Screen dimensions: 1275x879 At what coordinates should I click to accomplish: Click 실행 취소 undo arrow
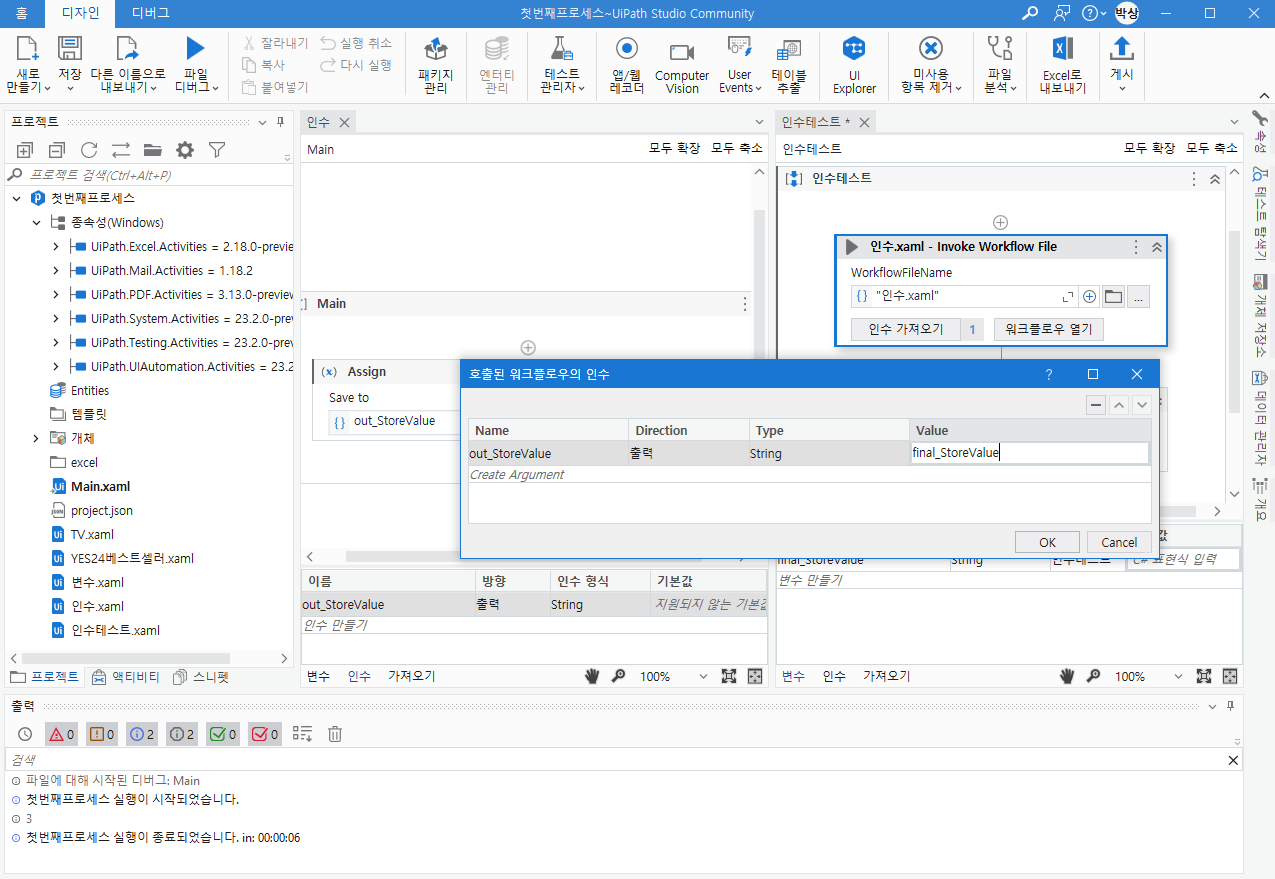point(328,43)
